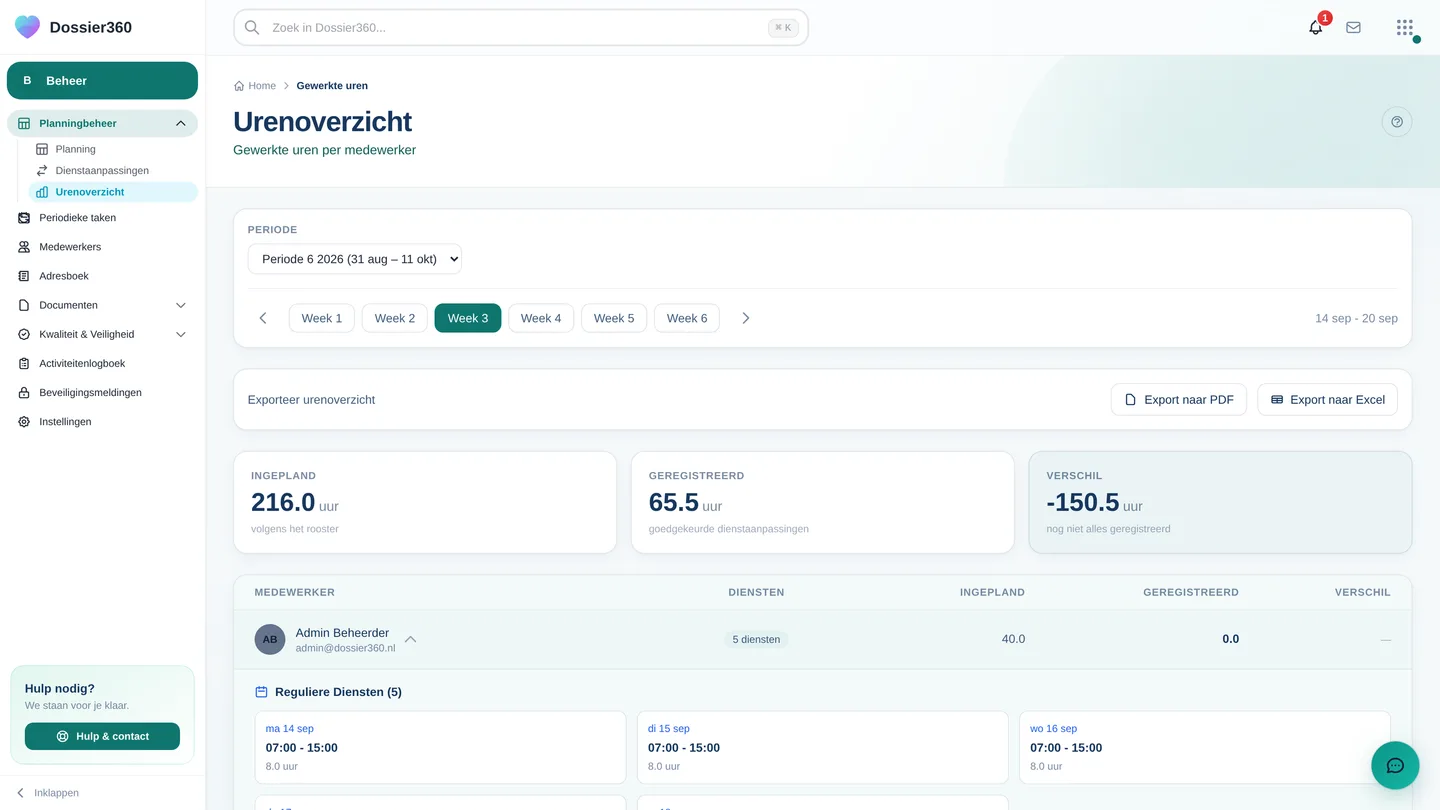Open Dienstaanpassingen in sidebar
This screenshot has height=810, width=1440.
102,170
